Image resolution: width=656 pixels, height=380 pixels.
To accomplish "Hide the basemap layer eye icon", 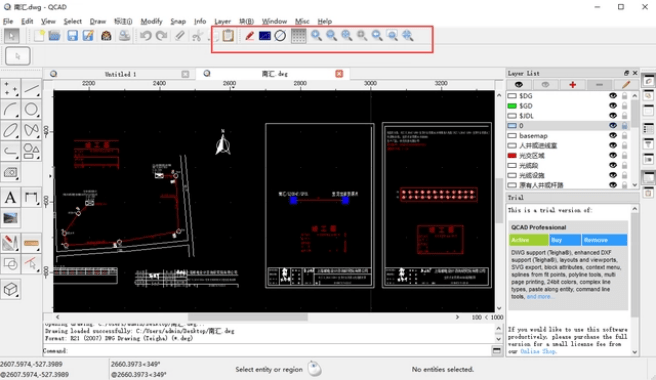I will pyautogui.click(x=613, y=136).
